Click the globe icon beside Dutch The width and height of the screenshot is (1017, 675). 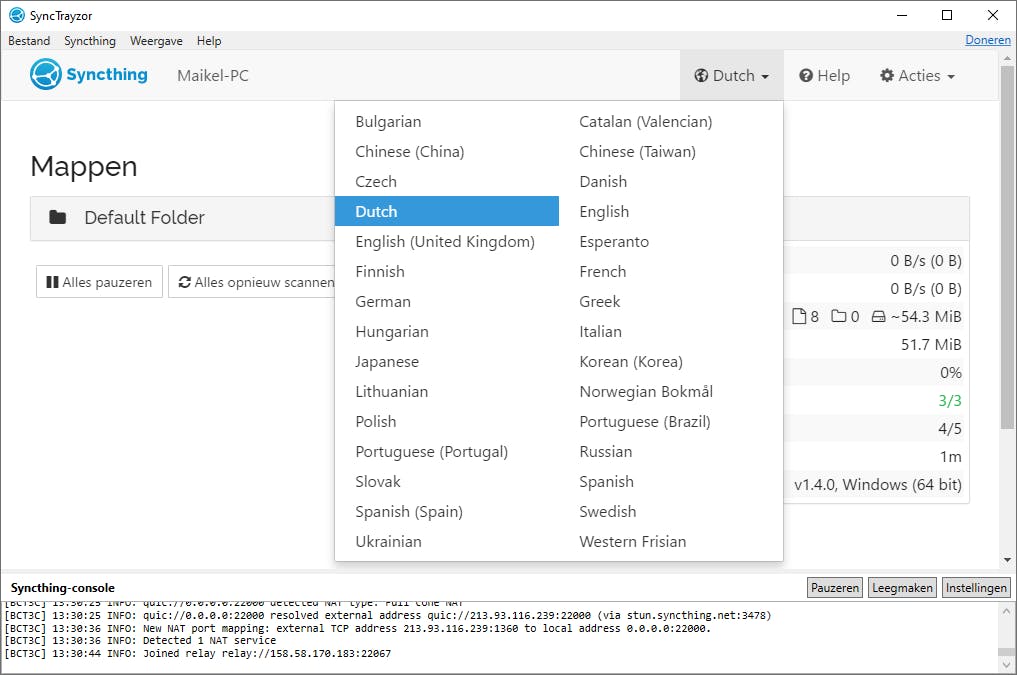point(701,76)
